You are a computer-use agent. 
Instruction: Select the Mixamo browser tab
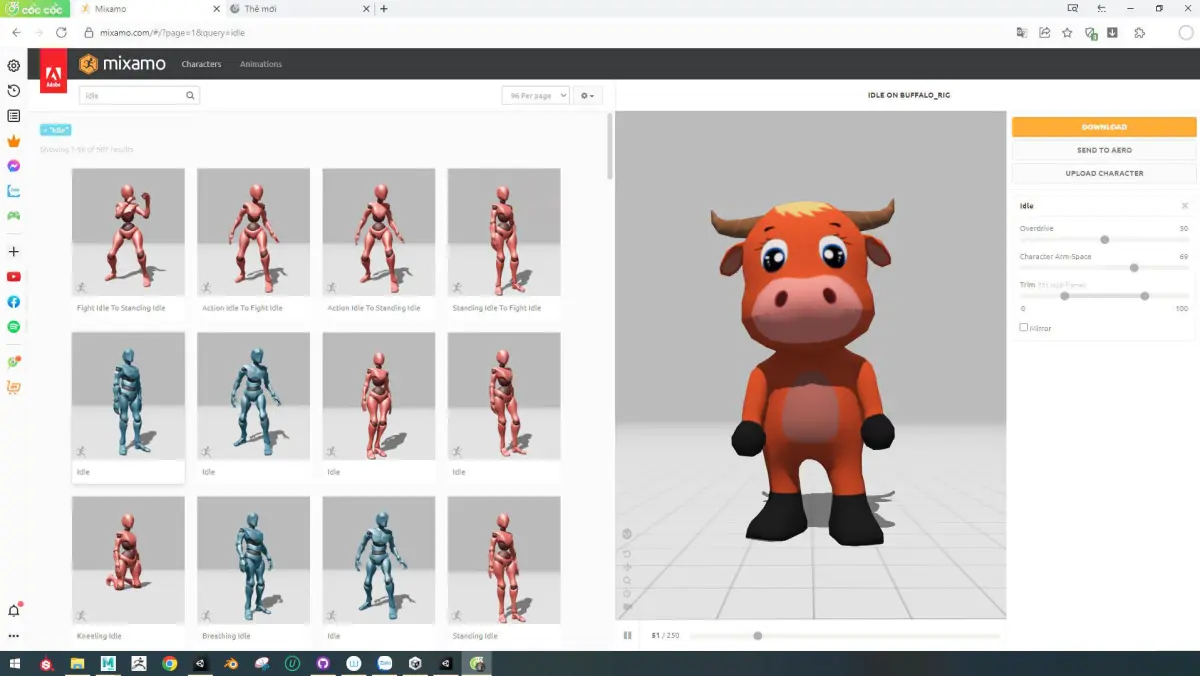point(148,8)
